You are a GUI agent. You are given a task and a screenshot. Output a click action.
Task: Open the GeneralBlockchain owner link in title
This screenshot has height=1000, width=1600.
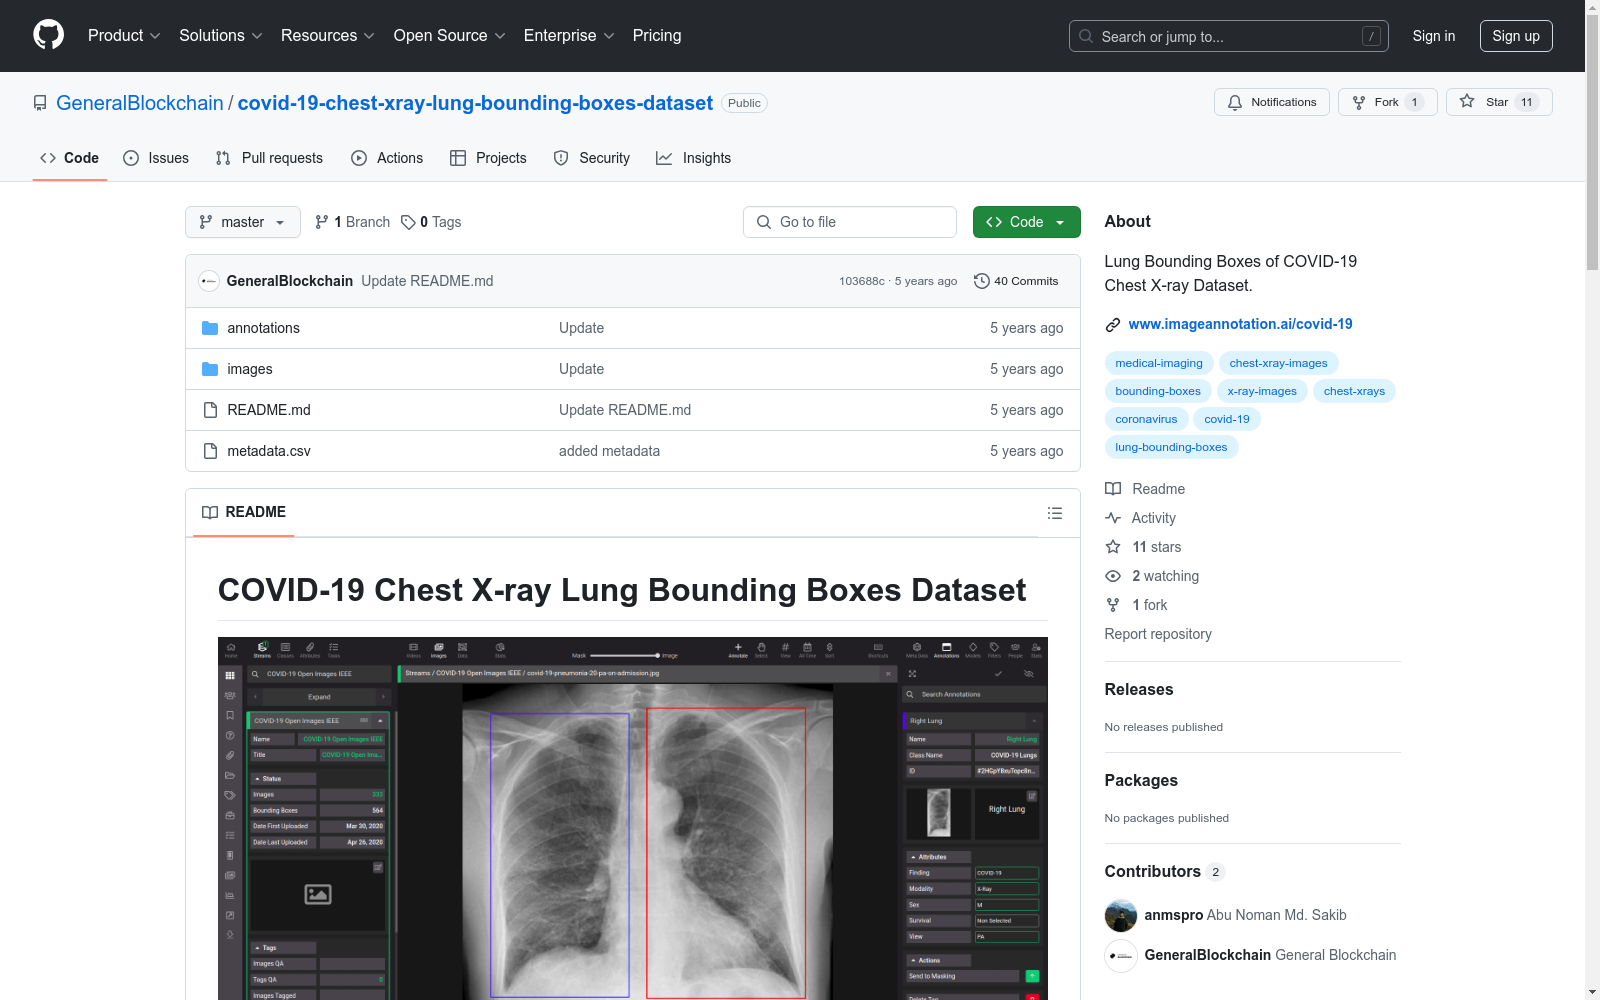tap(140, 103)
